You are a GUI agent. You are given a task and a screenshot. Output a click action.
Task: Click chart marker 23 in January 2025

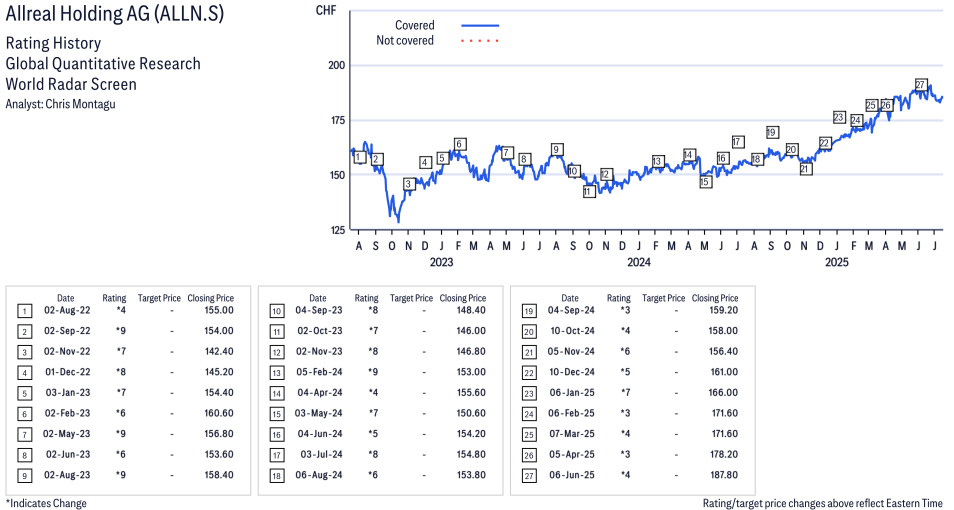pos(839,117)
